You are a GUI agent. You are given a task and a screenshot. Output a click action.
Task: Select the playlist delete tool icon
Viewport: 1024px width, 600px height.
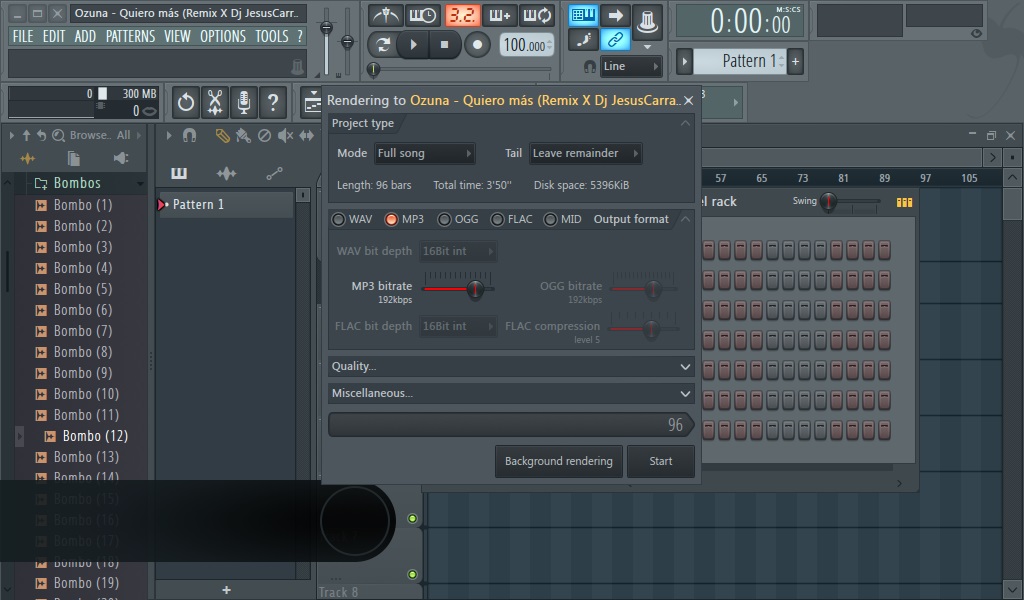tap(264, 135)
